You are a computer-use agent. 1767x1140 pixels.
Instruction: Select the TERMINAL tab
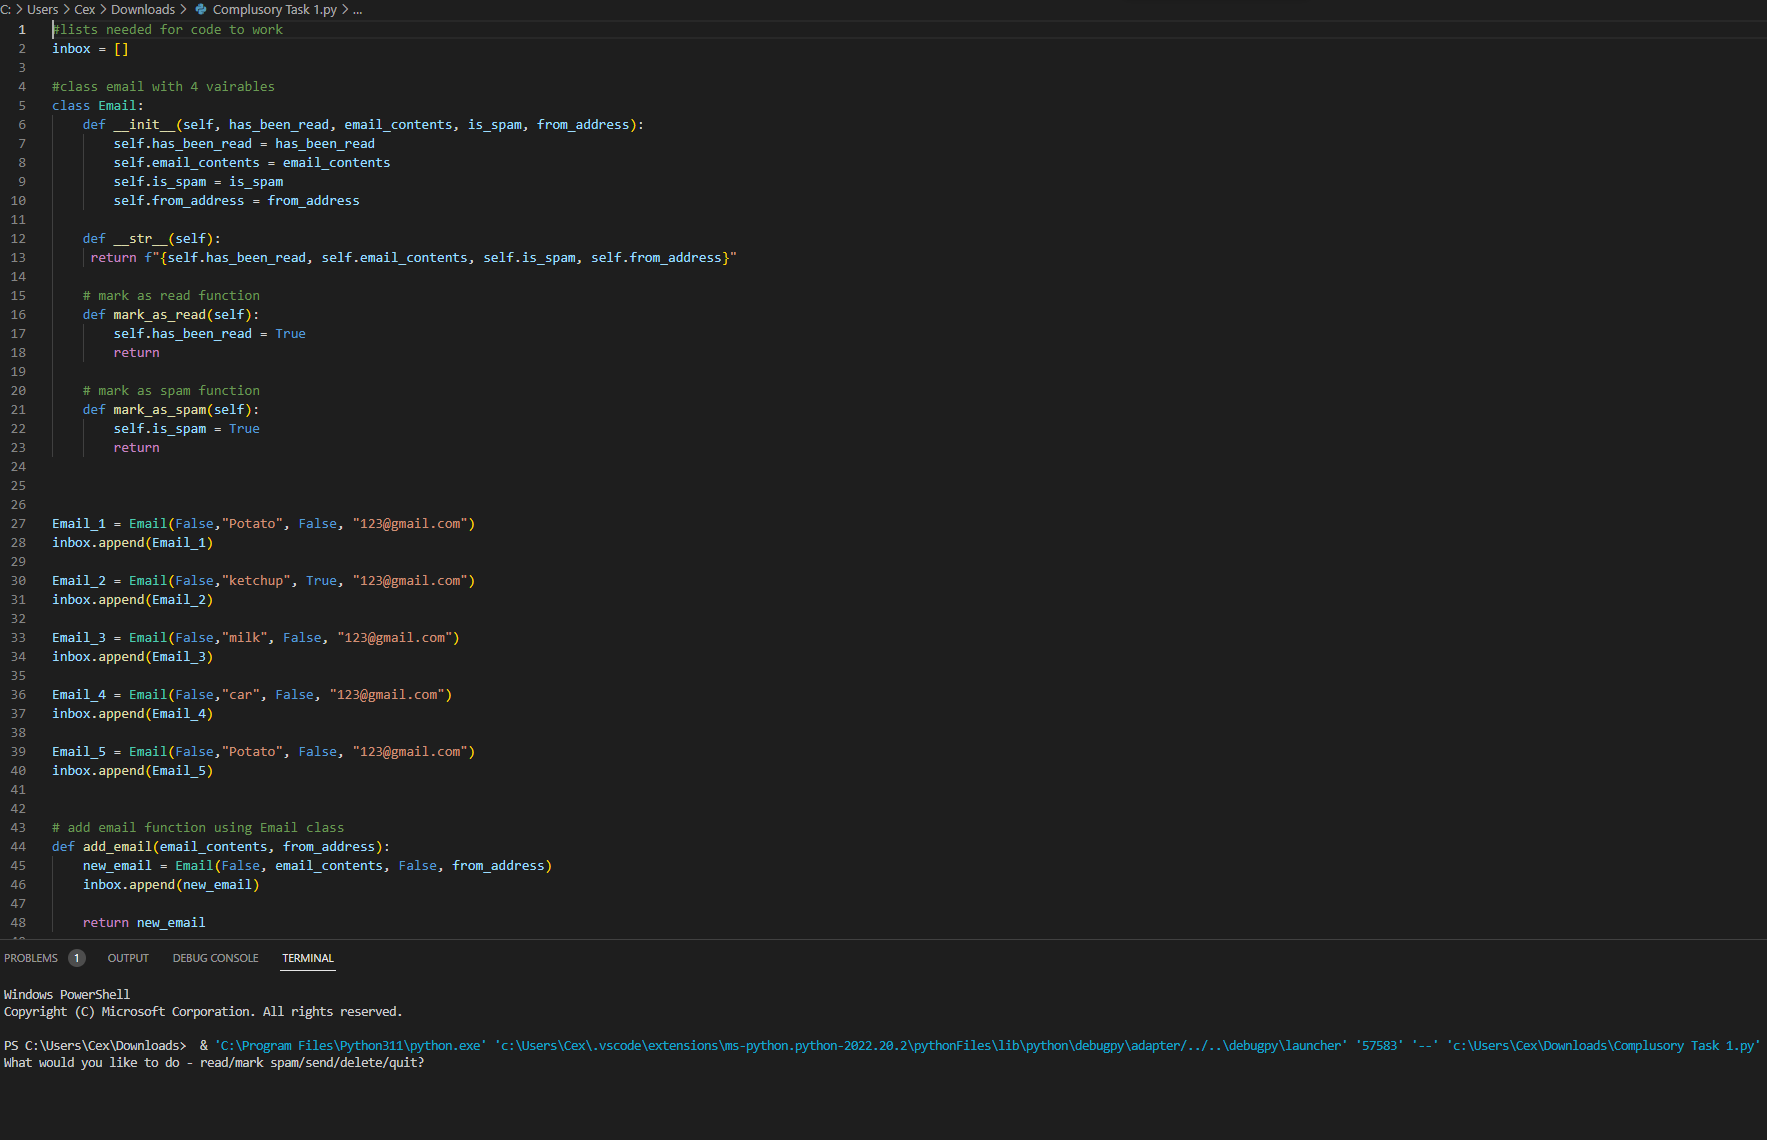click(308, 958)
